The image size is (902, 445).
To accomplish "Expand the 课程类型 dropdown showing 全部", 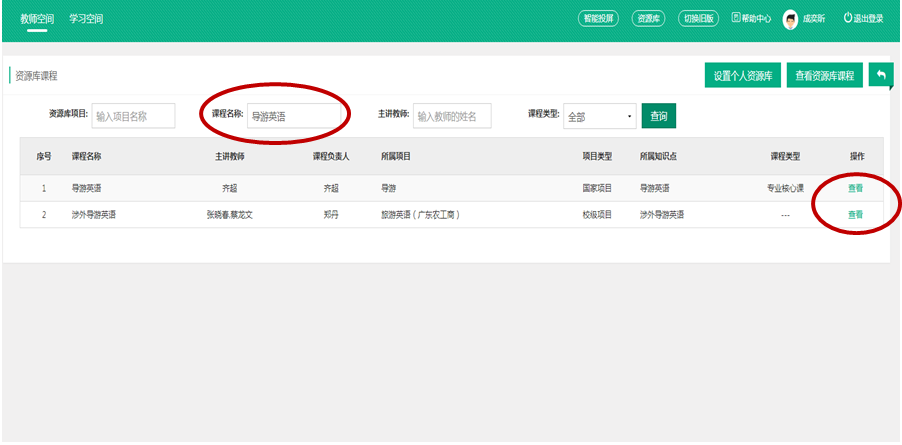I will coord(599,116).
